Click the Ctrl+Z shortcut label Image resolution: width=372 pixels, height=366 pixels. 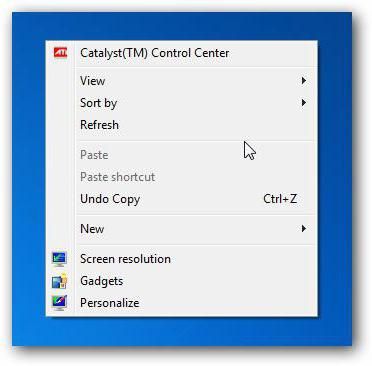[x=280, y=199]
